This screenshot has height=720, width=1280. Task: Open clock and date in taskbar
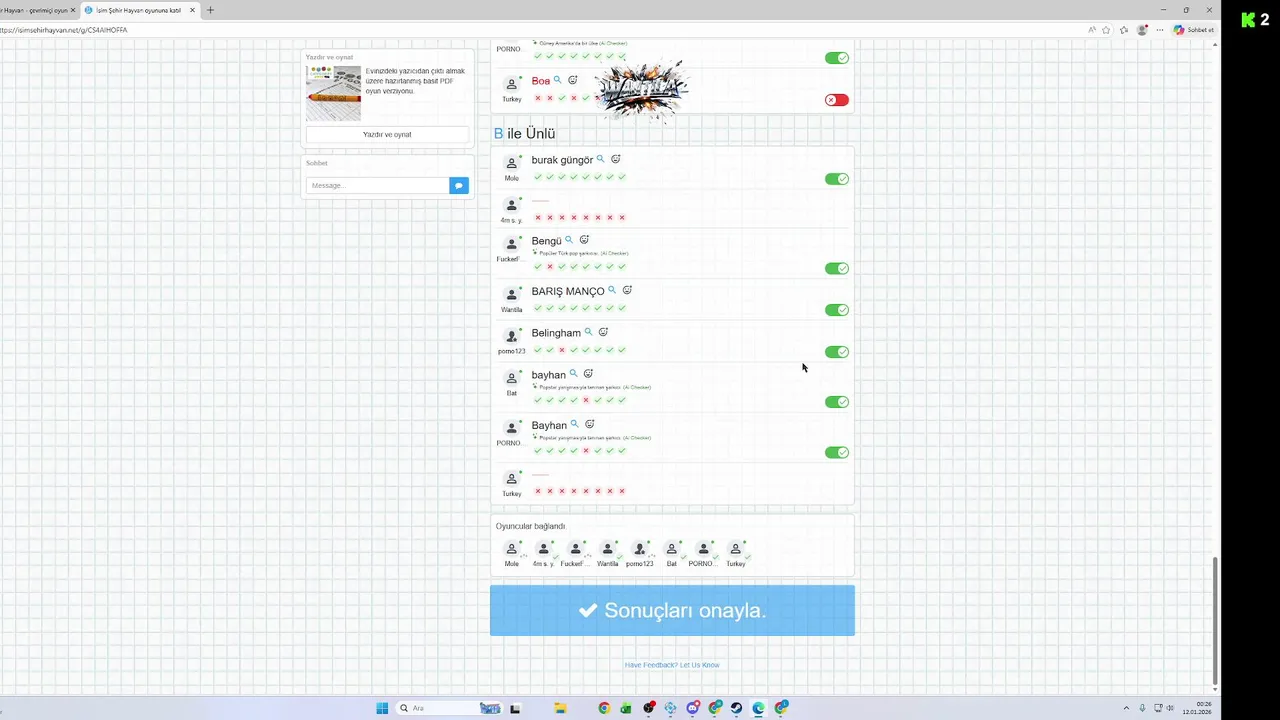[1197, 708]
